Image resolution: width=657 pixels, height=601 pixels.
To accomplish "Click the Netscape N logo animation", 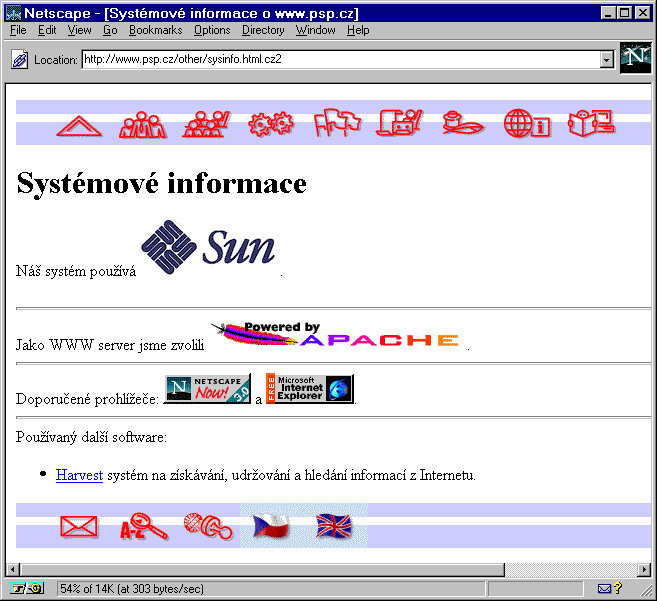I will pos(636,57).
